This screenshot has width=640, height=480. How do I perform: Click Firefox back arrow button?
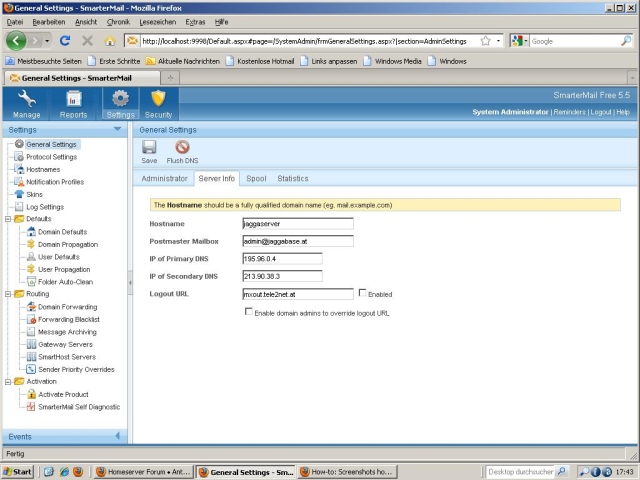click(16, 41)
